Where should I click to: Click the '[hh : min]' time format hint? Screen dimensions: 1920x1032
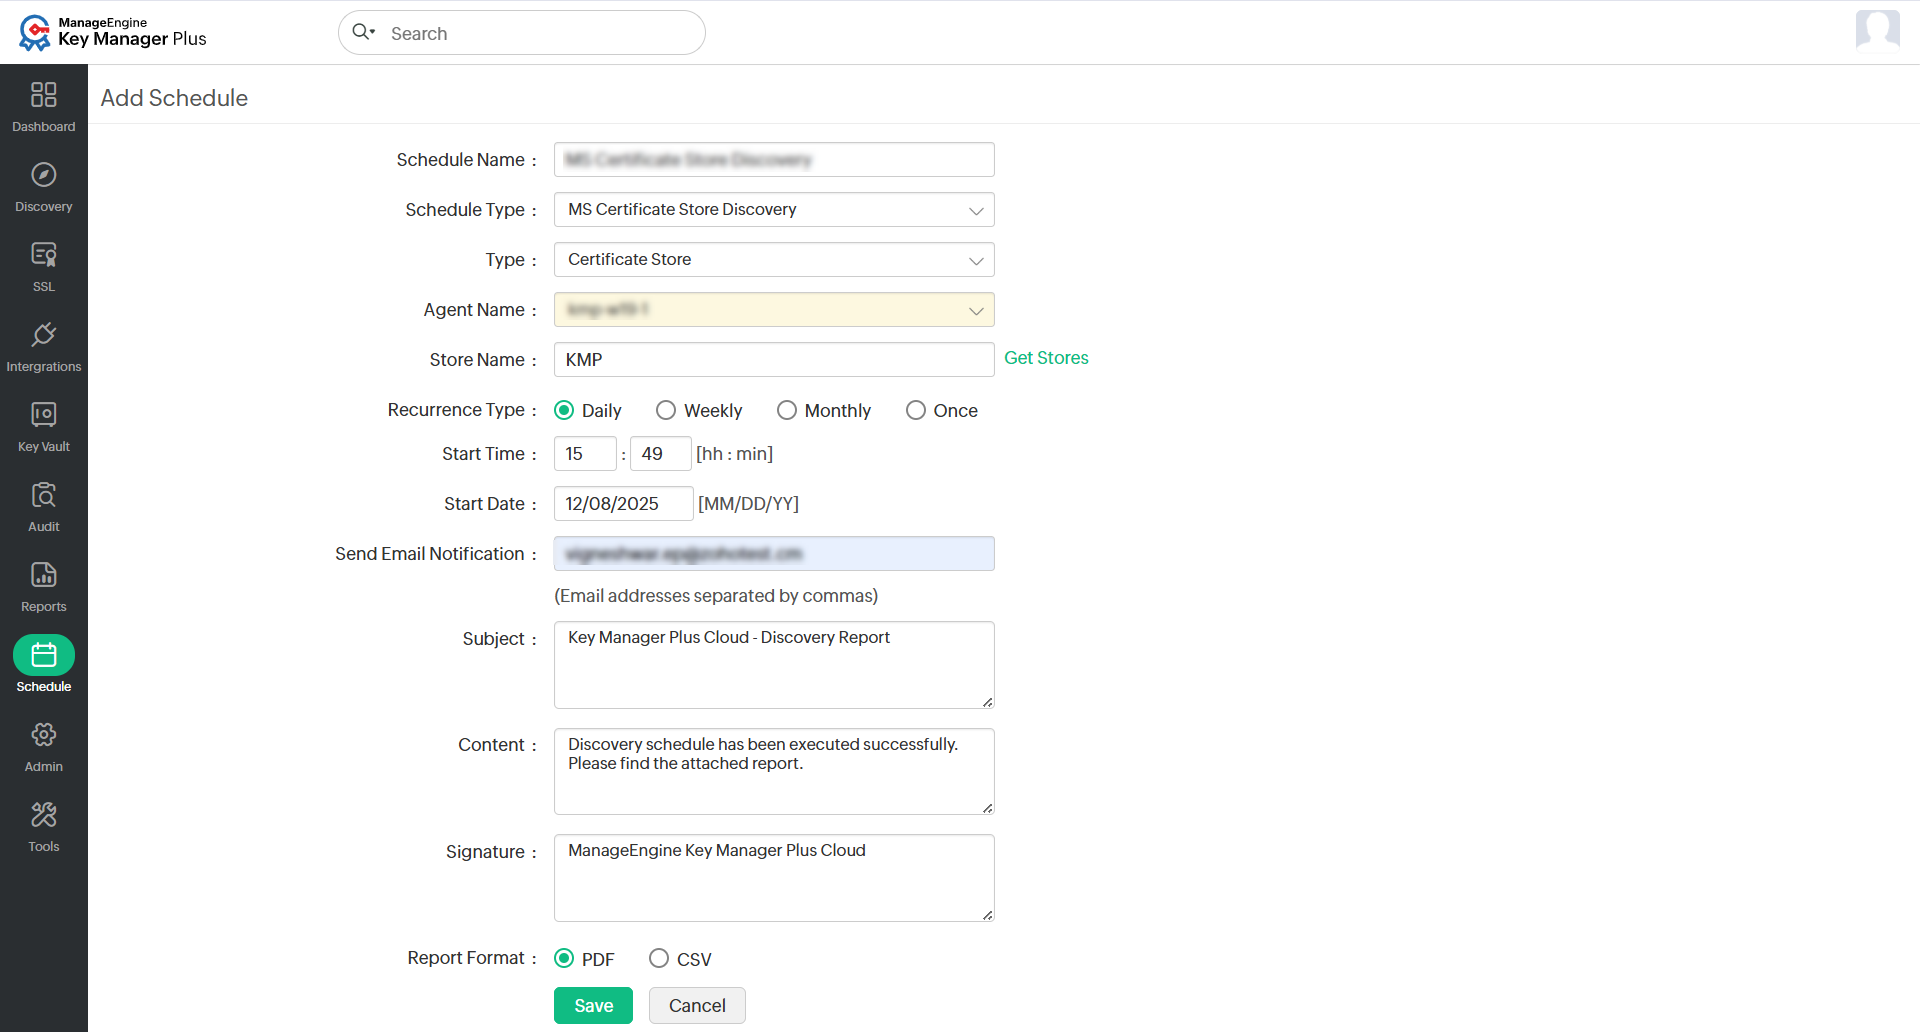(735, 454)
